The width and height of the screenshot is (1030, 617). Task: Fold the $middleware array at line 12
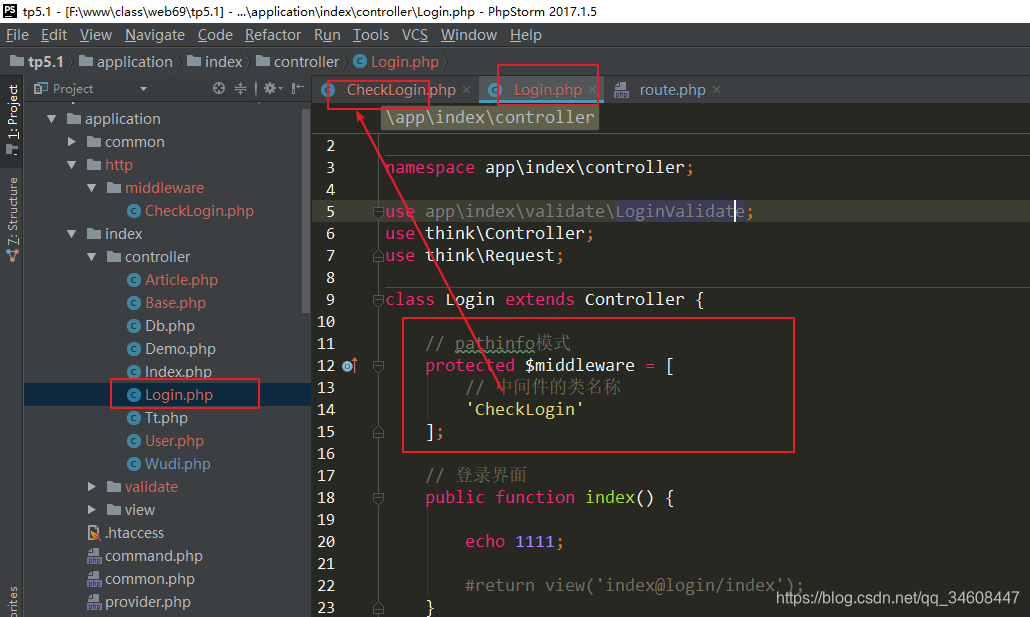pyautogui.click(x=378, y=365)
